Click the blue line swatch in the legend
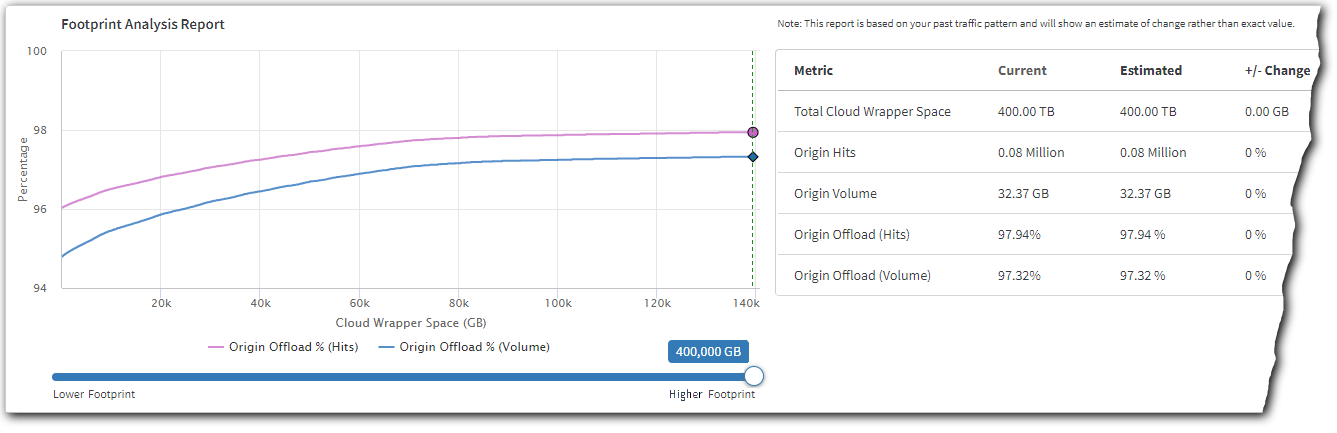Image resolution: width=1337 pixels, height=433 pixels. pyautogui.click(x=386, y=348)
